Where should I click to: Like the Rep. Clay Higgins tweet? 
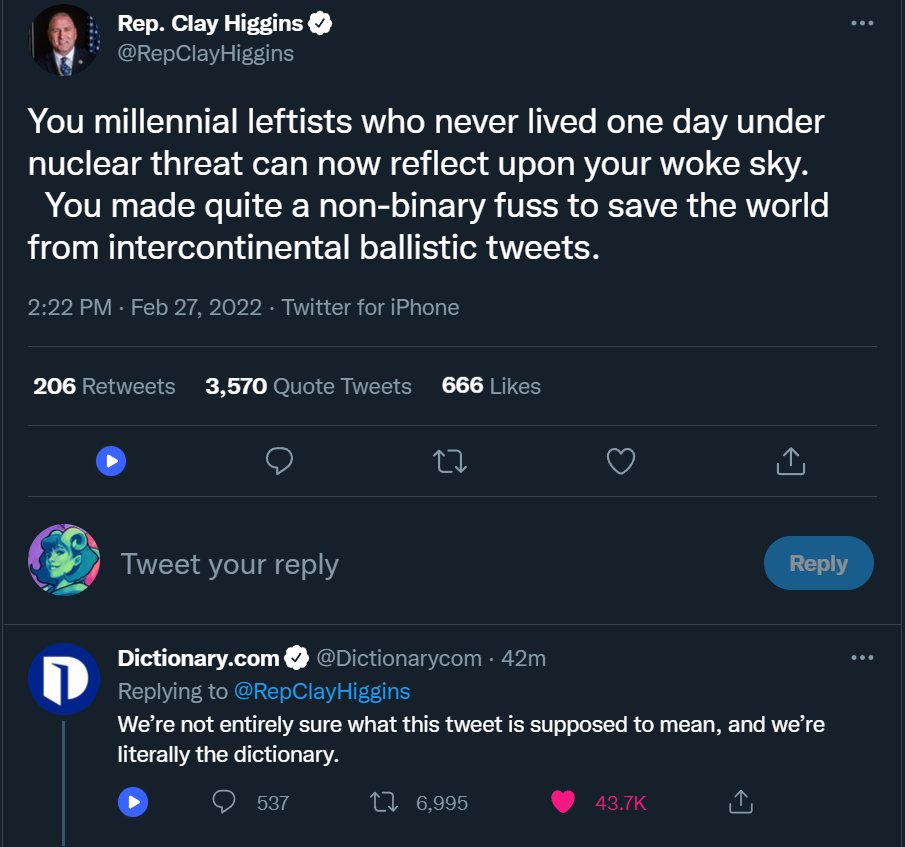(x=621, y=460)
